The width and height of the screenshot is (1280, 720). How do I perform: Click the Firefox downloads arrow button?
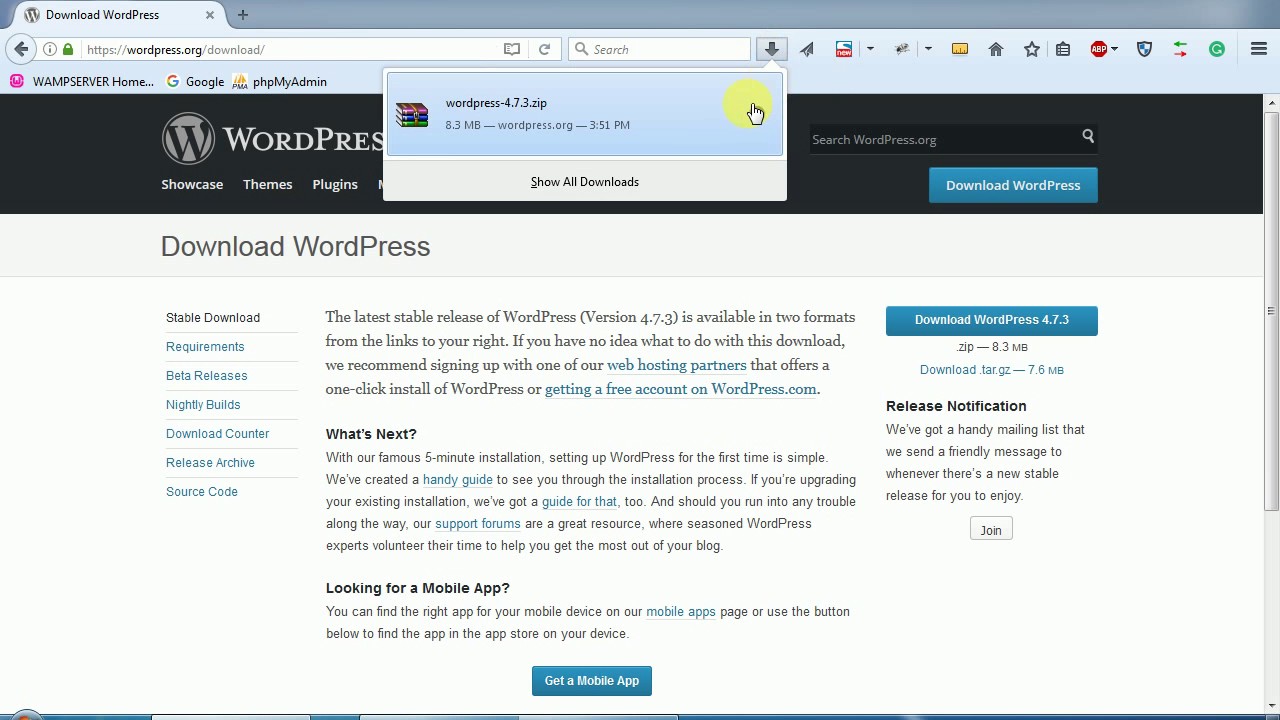click(771, 49)
